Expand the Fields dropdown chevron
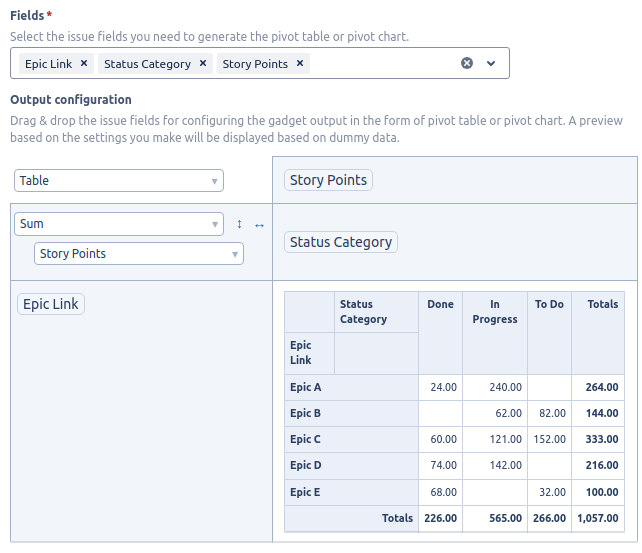 pyautogui.click(x=491, y=63)
